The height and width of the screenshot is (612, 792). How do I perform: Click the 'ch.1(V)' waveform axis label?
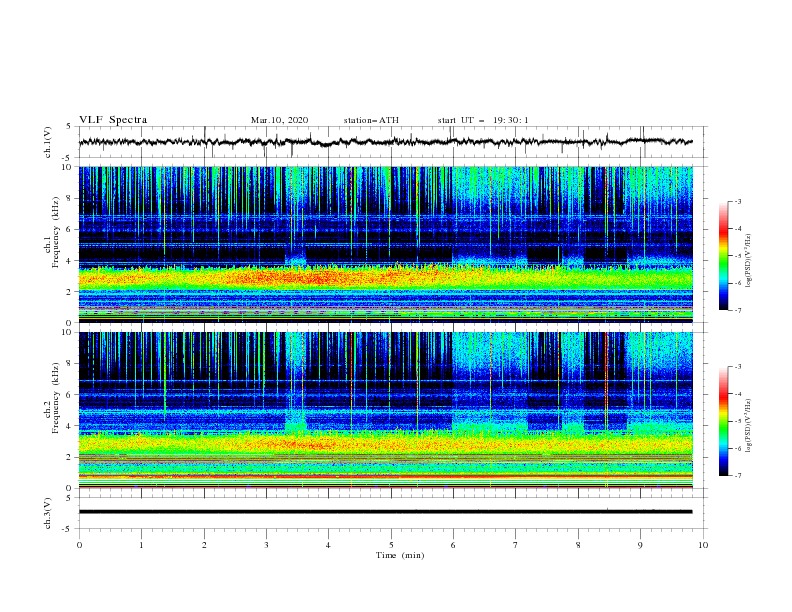point(48,142)
